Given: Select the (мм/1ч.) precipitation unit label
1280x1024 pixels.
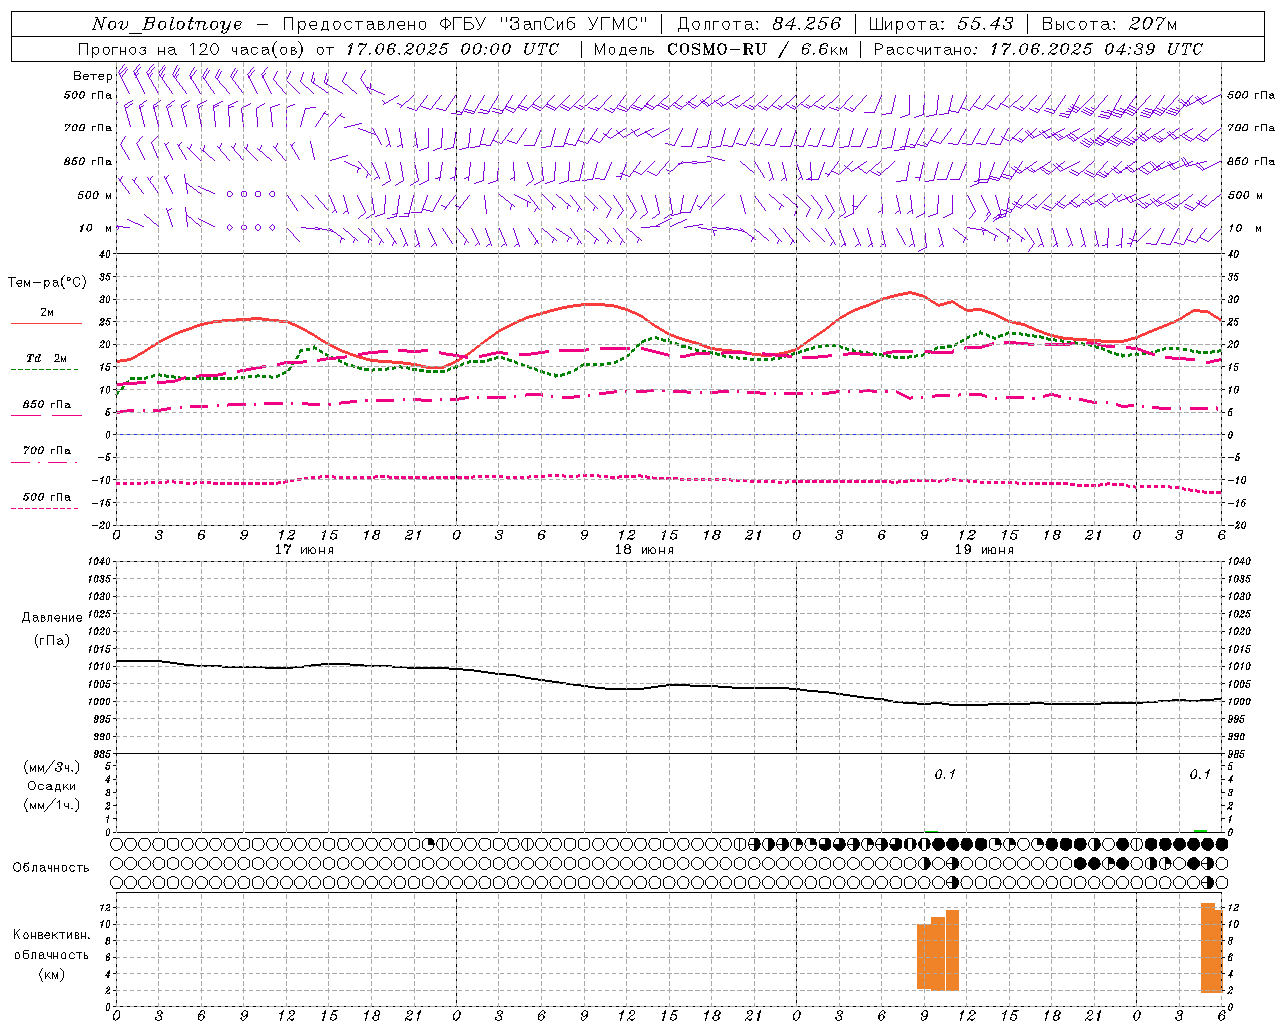Looking at the screenshot, I should click(51, 805).
